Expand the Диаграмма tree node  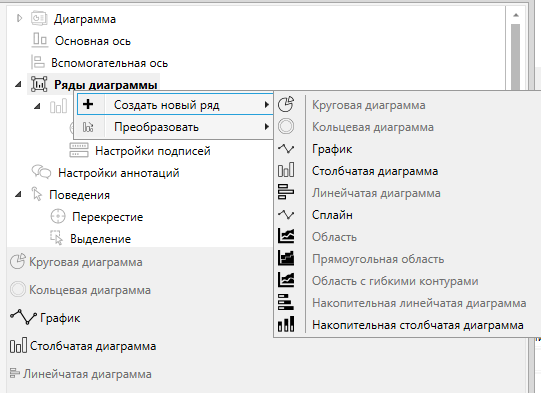19,18
